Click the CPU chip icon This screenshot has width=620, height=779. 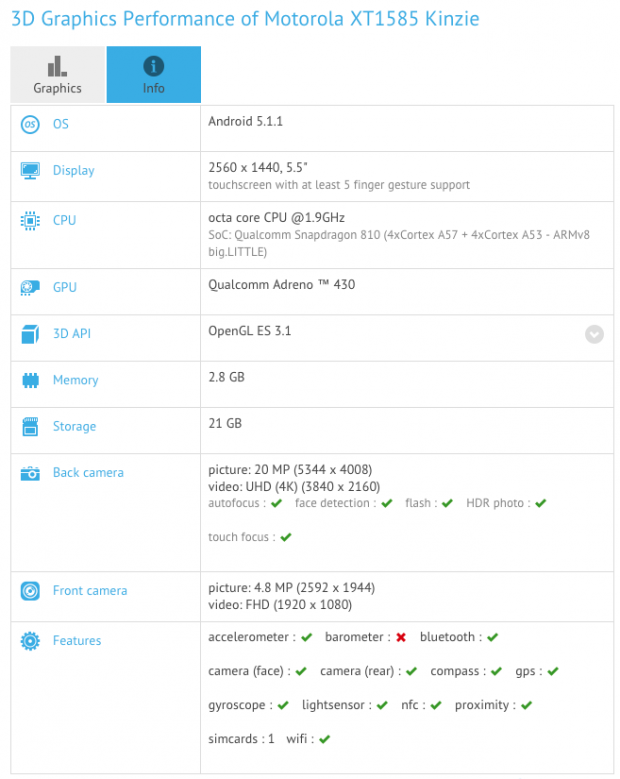click(x=30, y=221)
